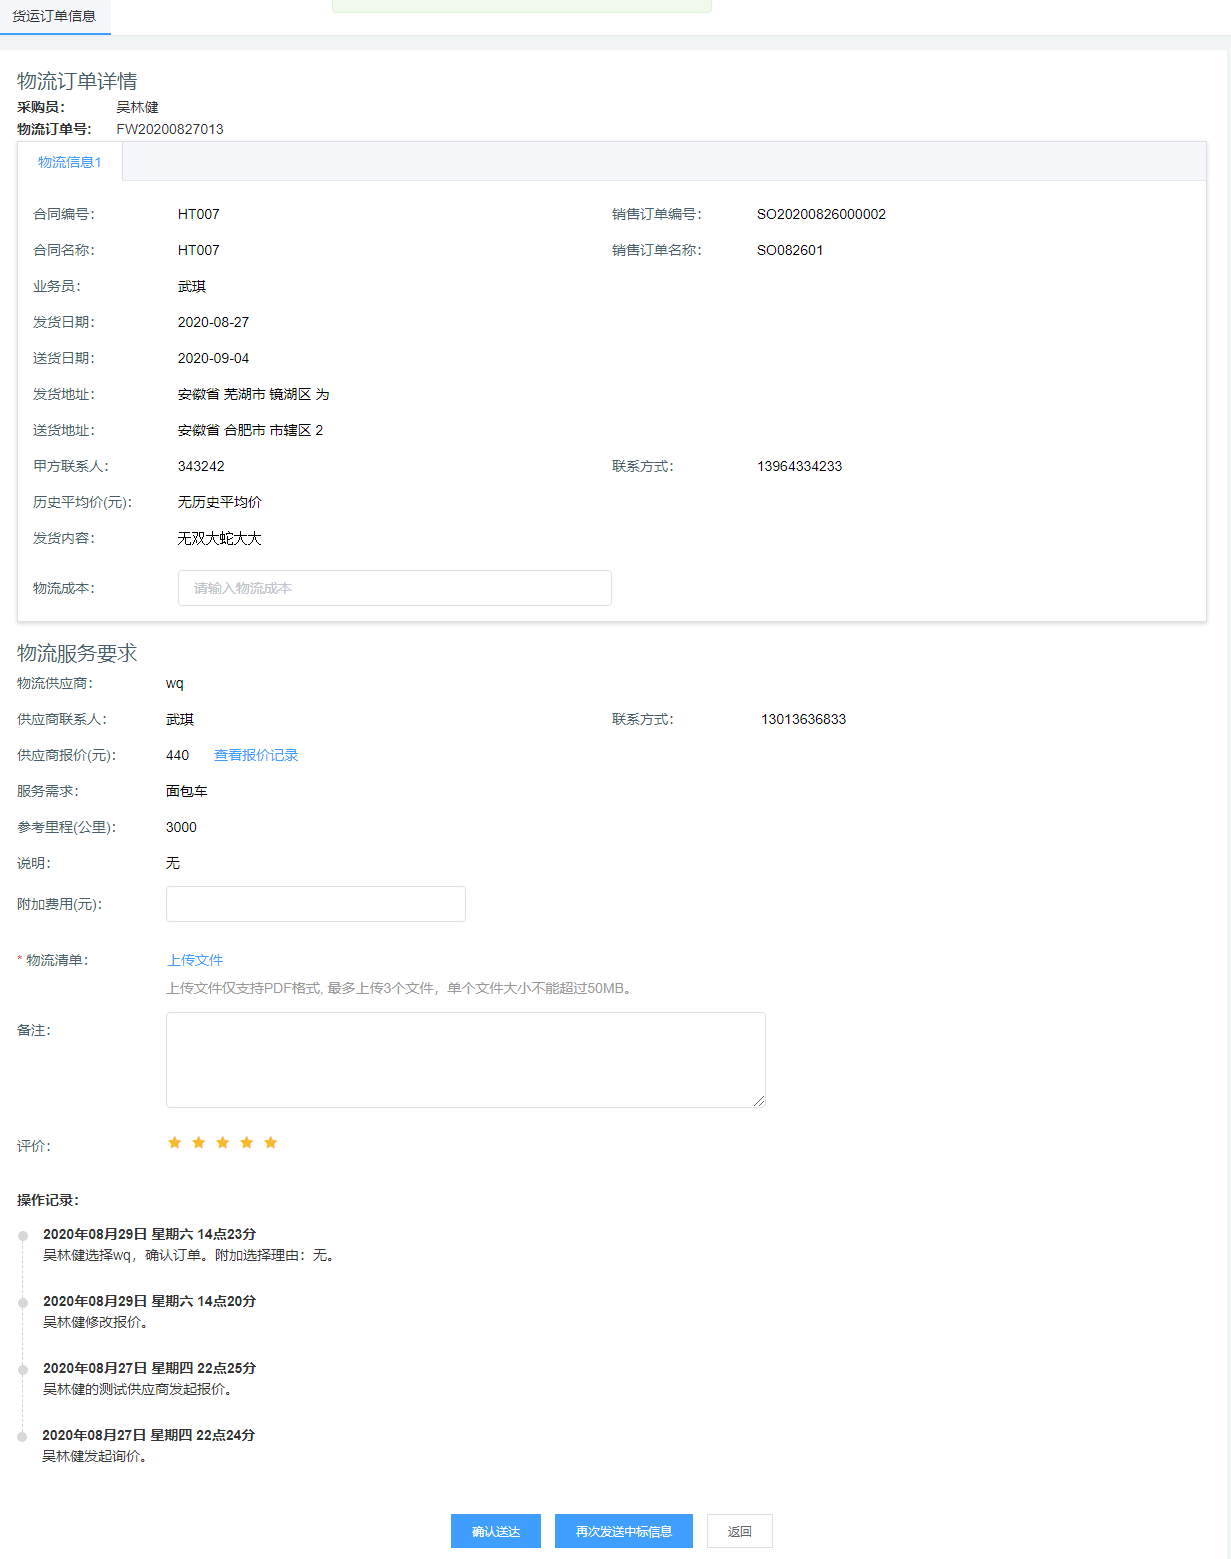Select the 物流信息1 tab

pyautogui.click(x=70, y=162)
